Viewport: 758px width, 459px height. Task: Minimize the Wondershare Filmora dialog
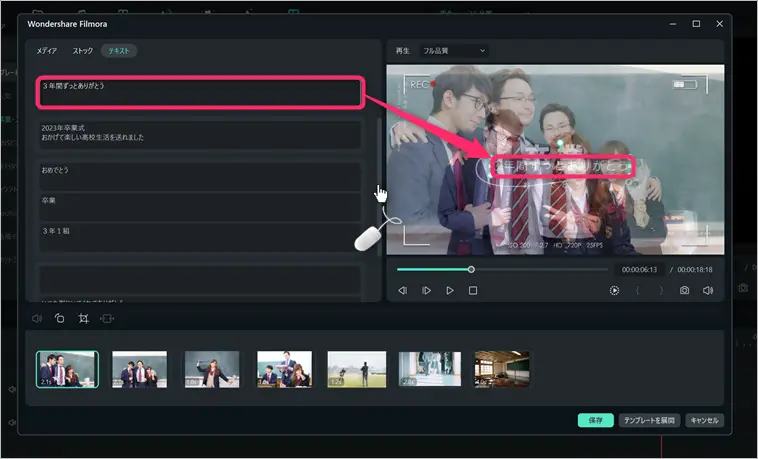673,24
